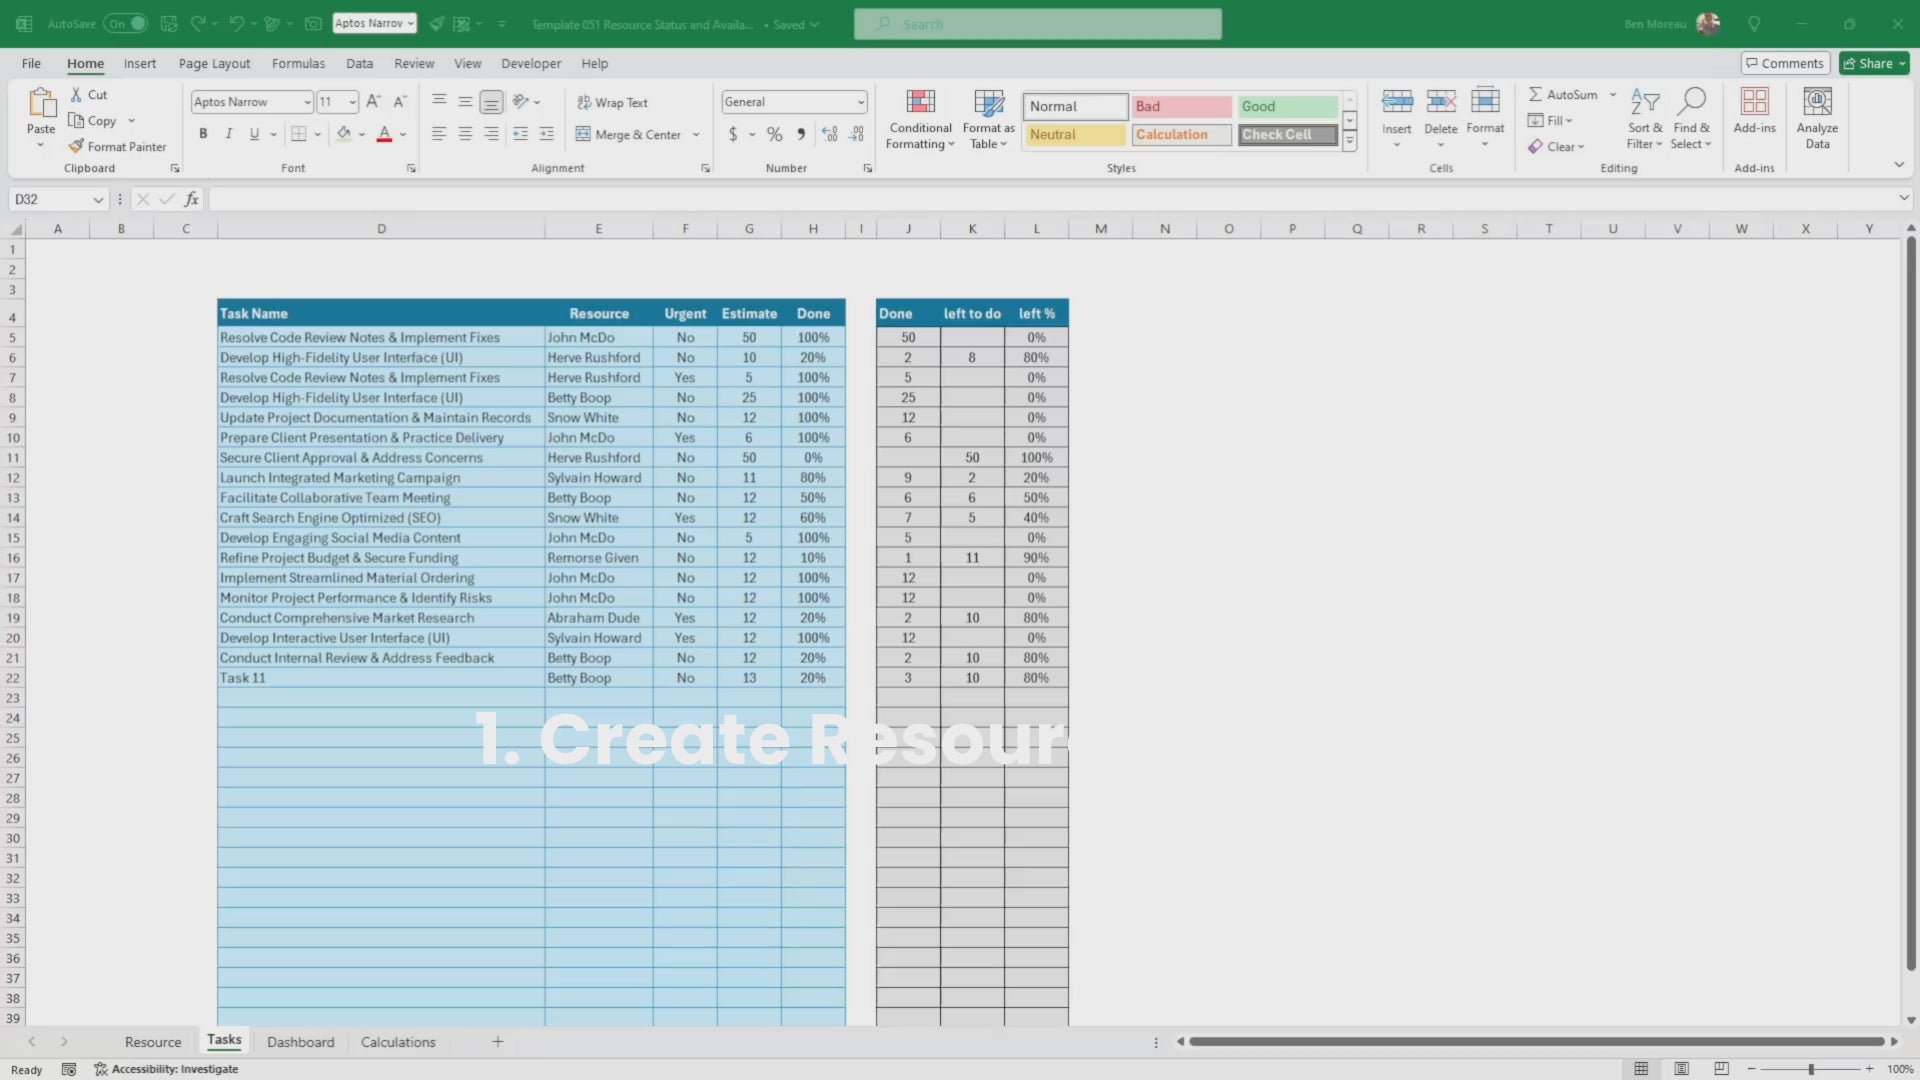Click the Sort & Filter icon
Screen dimensions: 1920x1080
1644,103
